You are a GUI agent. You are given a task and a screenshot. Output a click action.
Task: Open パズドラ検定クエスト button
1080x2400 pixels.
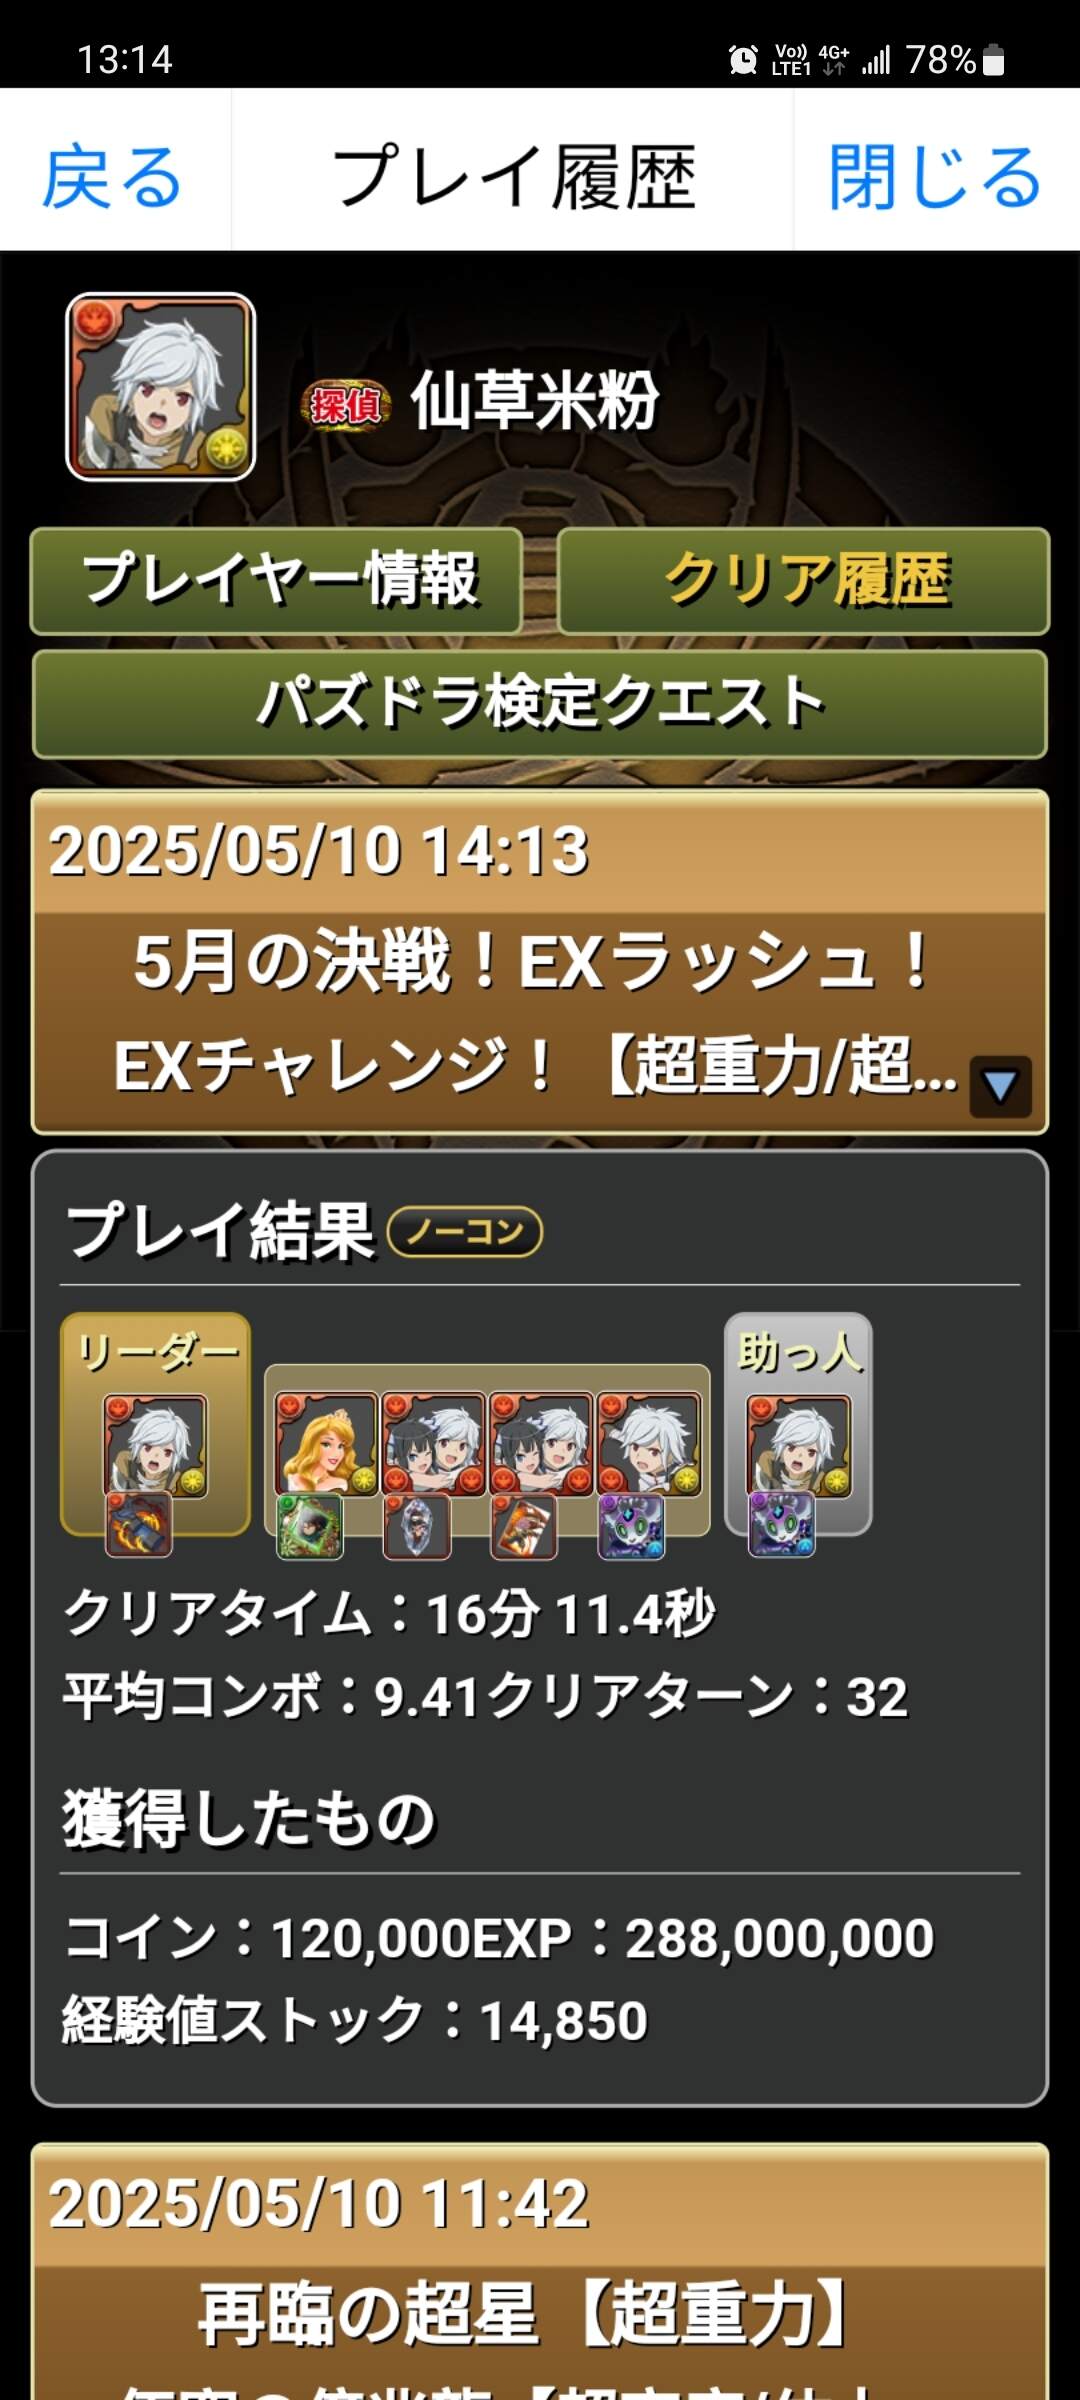coord(540,704)
